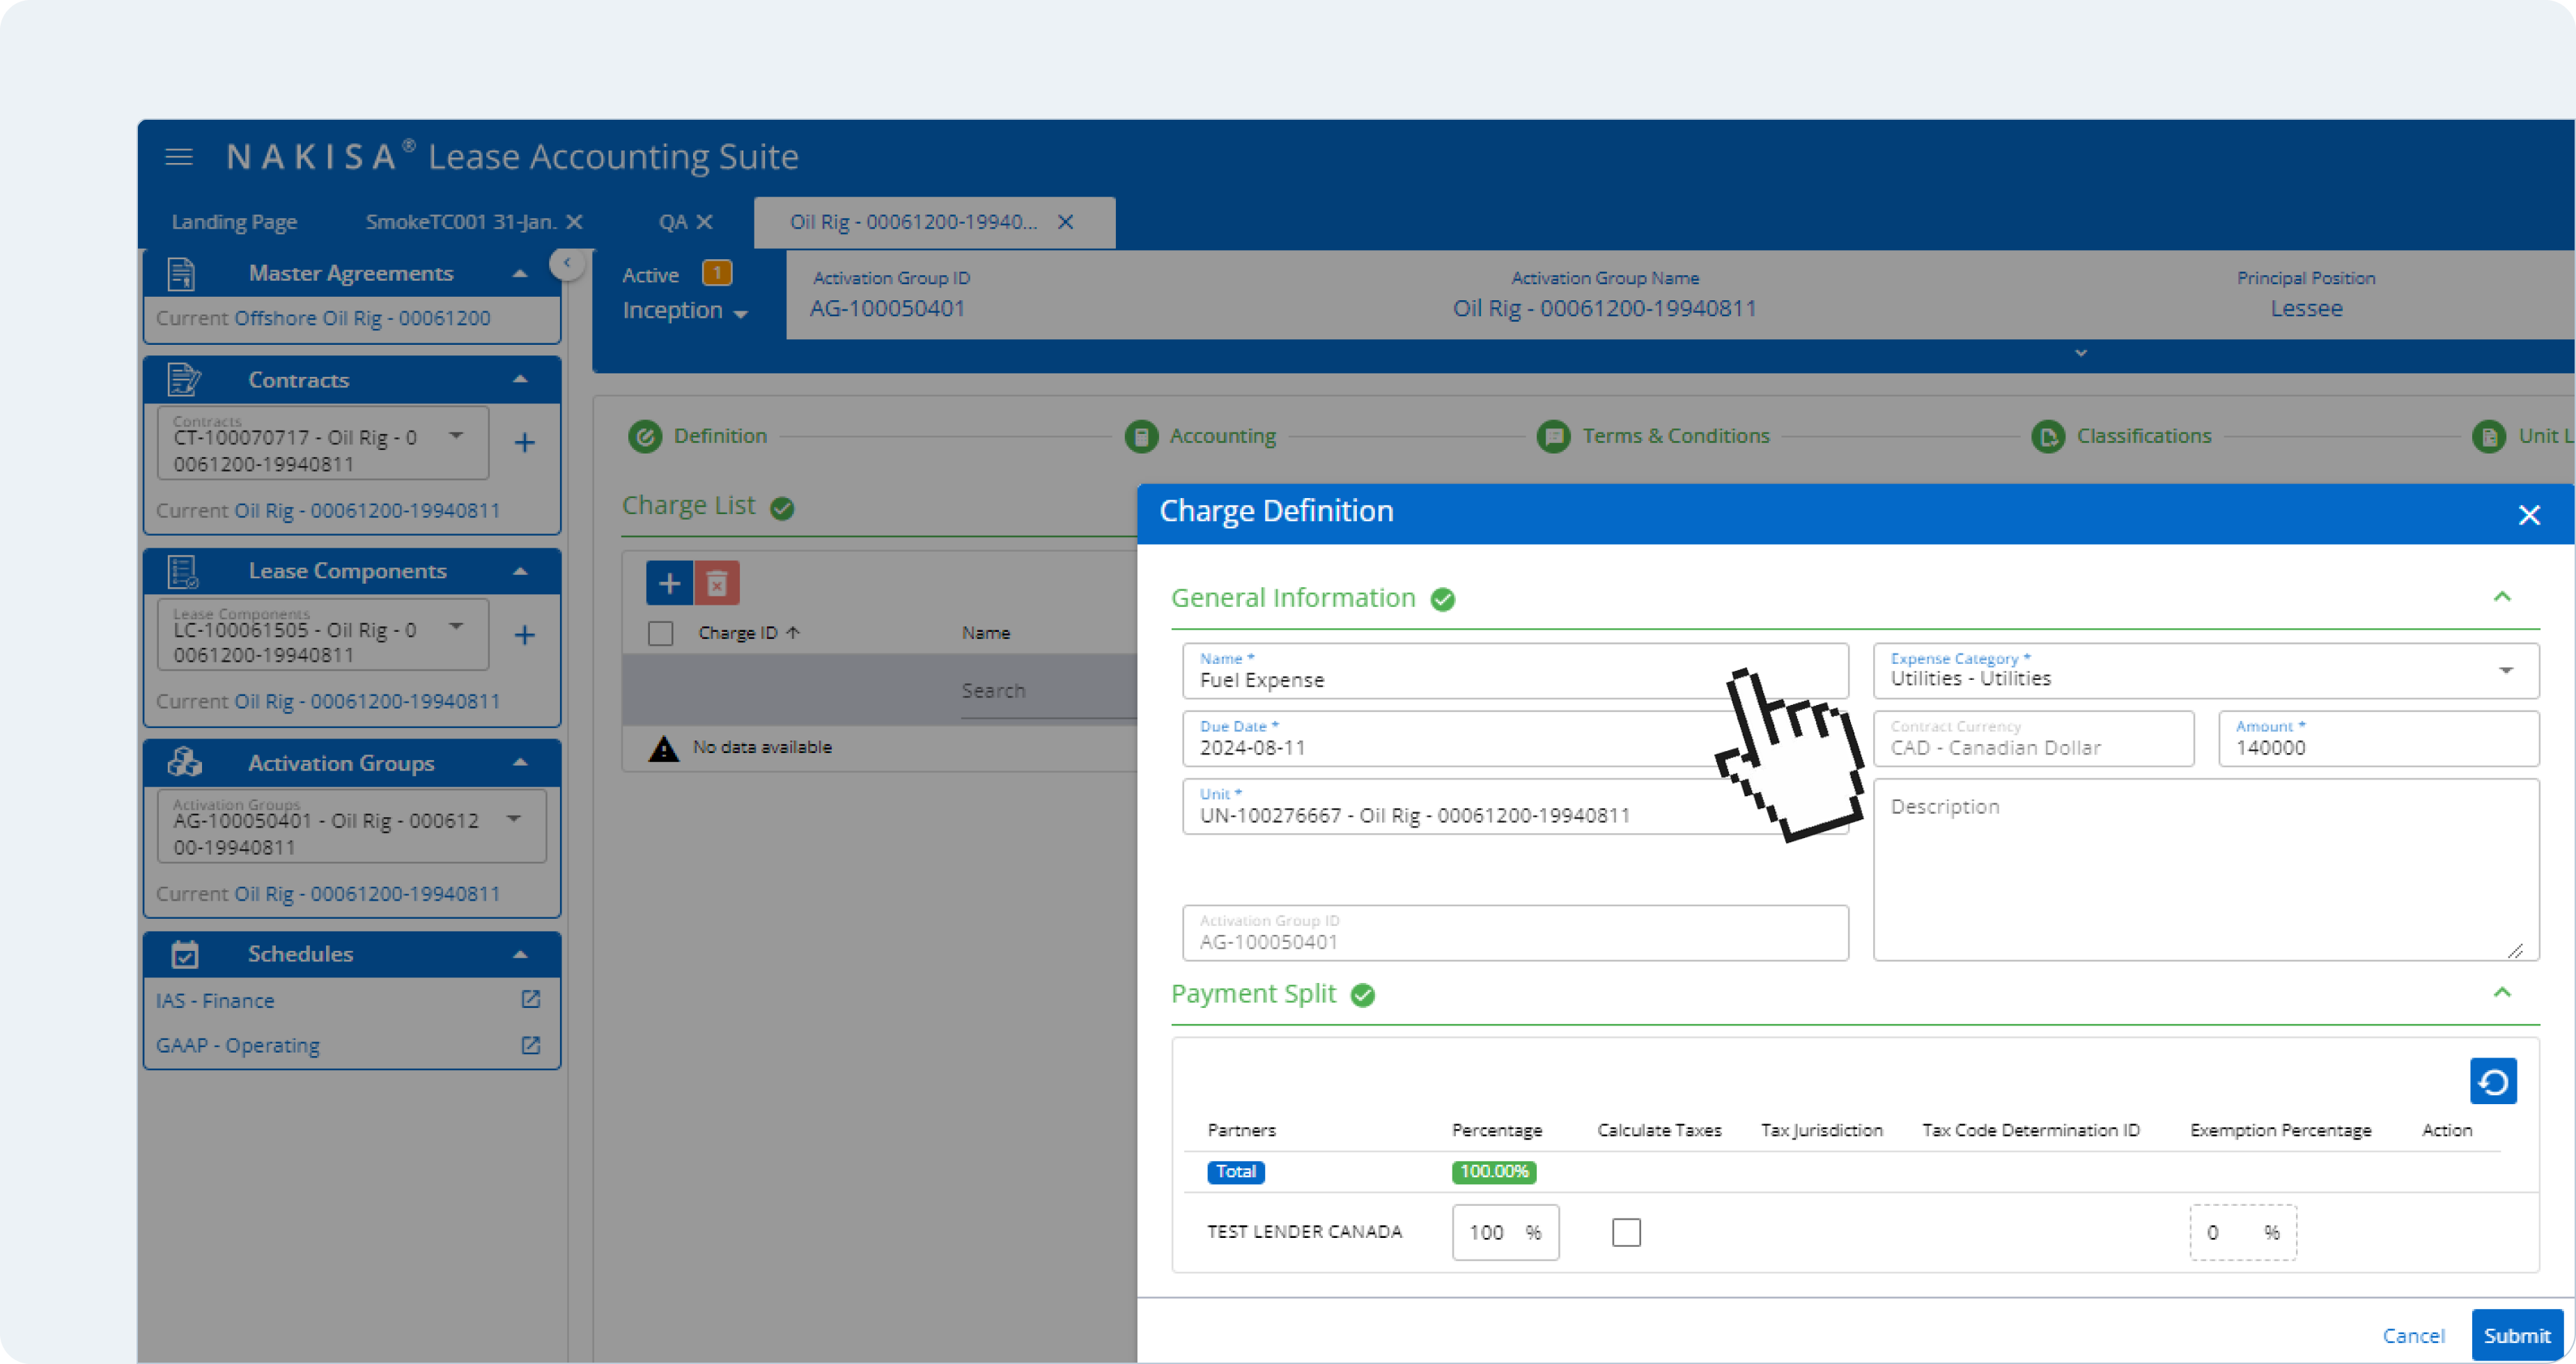Open GAAP - Operating schedule external link icon
The width and height of the screenshot is (2576, 1364).
tap(531, 1045)
